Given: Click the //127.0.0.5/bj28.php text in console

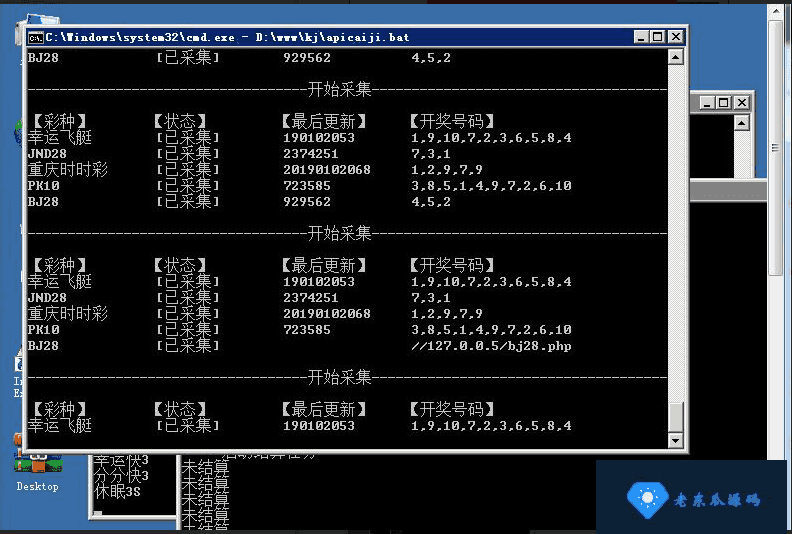Looking at the screenshot, I should pos(491,346).
